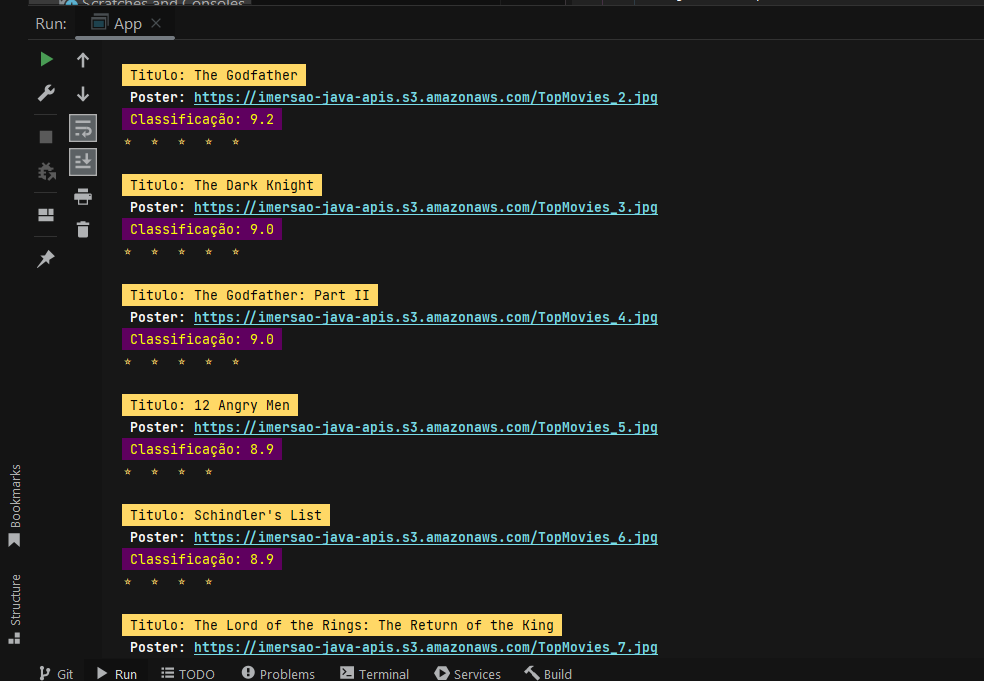Open the Git tool window

pyautogui.click(x=56, y=673)
